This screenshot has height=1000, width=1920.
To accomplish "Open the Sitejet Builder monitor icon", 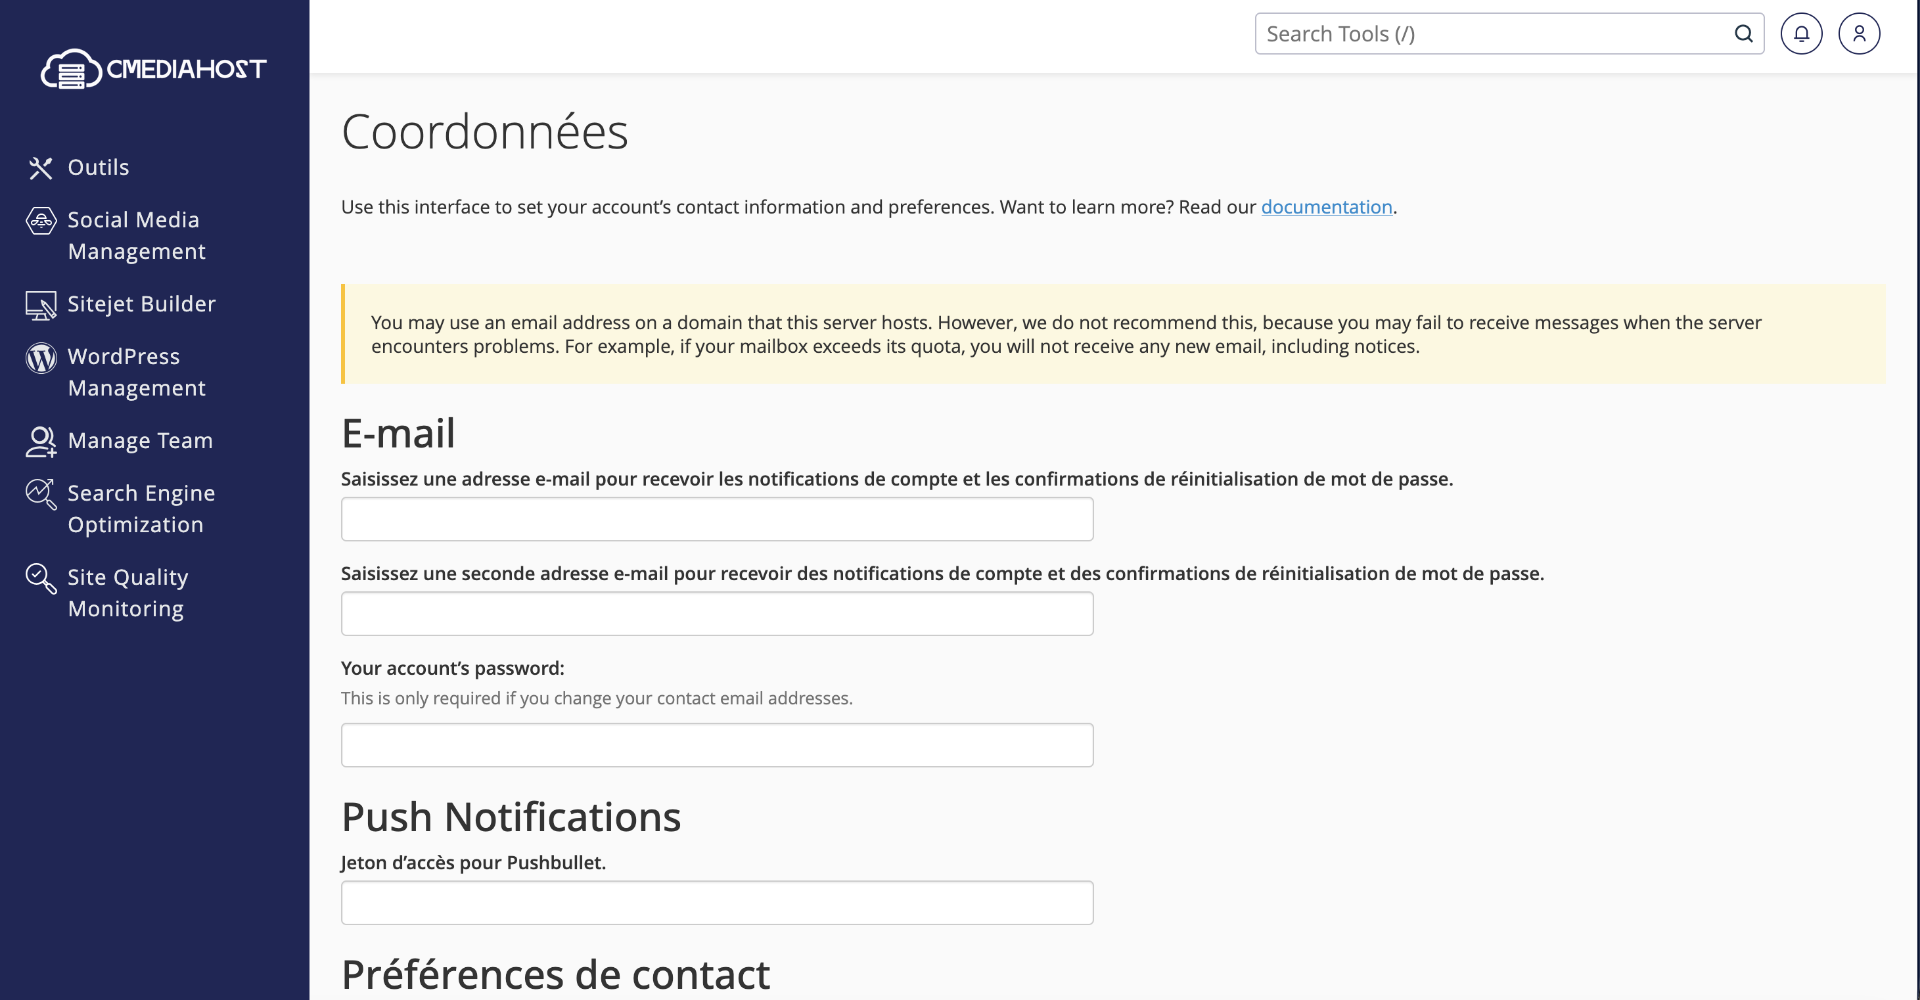I will [41, 305].
